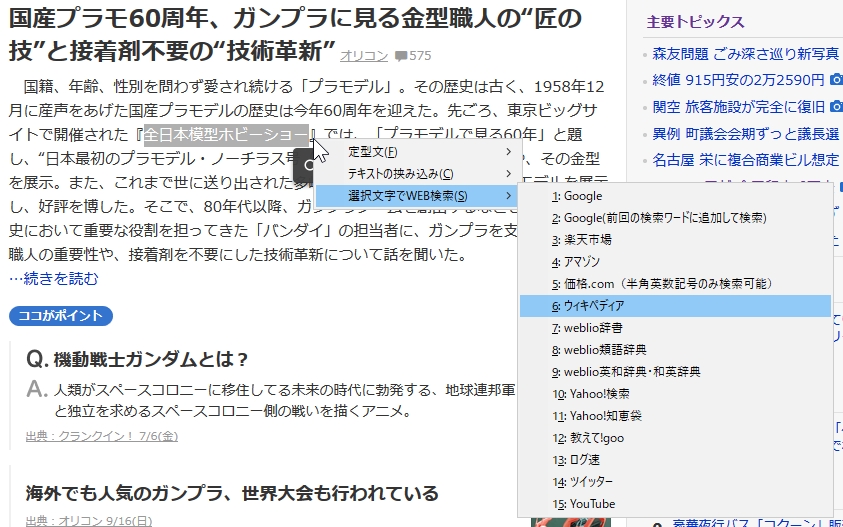Search selection on 4: アマゾン
Image resolution: width=843 pixels, height=527 pixels.
pyautogui.click(x=675, y=262)
